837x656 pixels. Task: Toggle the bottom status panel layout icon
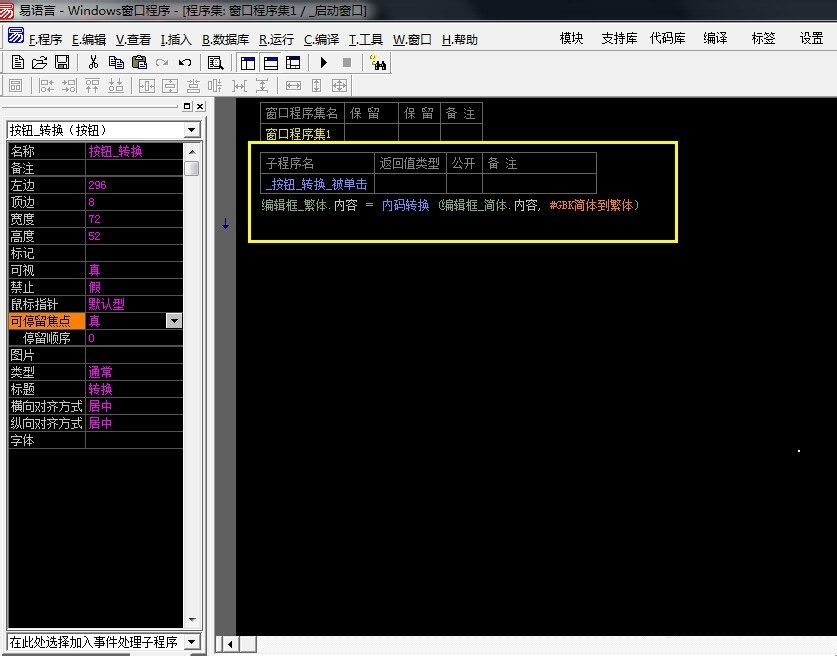coord(271,63)
